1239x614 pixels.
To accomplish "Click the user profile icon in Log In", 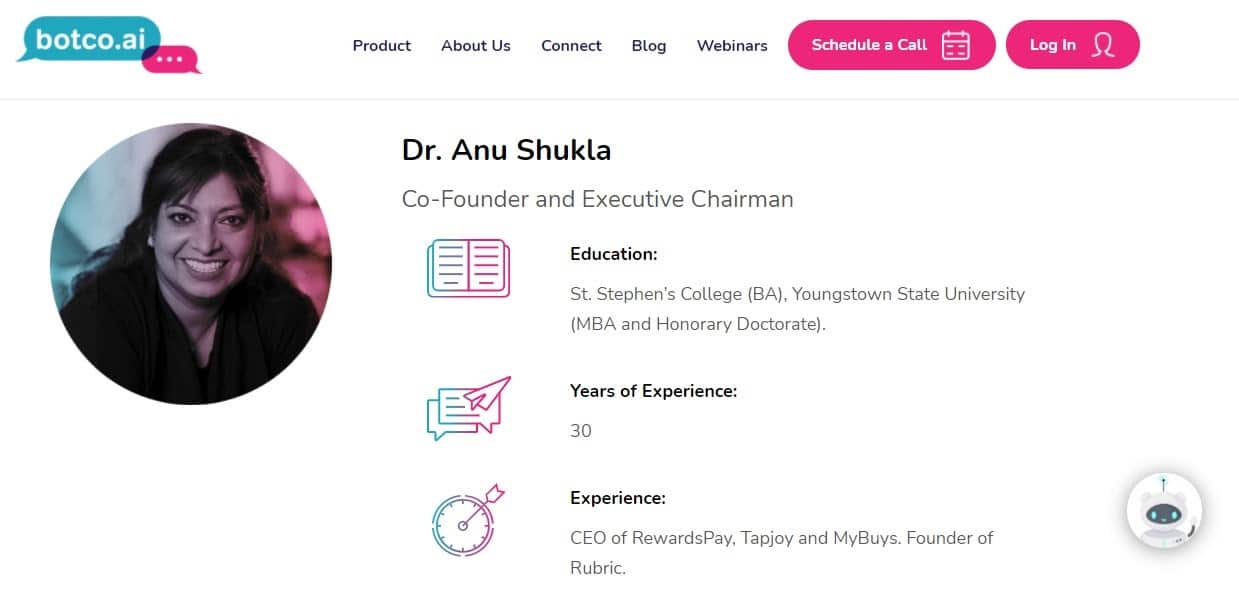I will pos(1103,45).
